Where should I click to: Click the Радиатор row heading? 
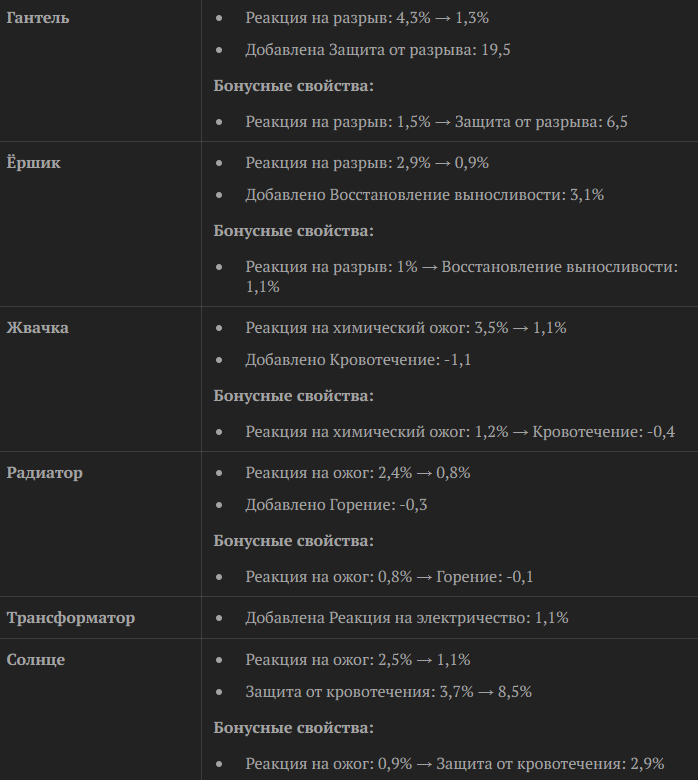point(45,473)
